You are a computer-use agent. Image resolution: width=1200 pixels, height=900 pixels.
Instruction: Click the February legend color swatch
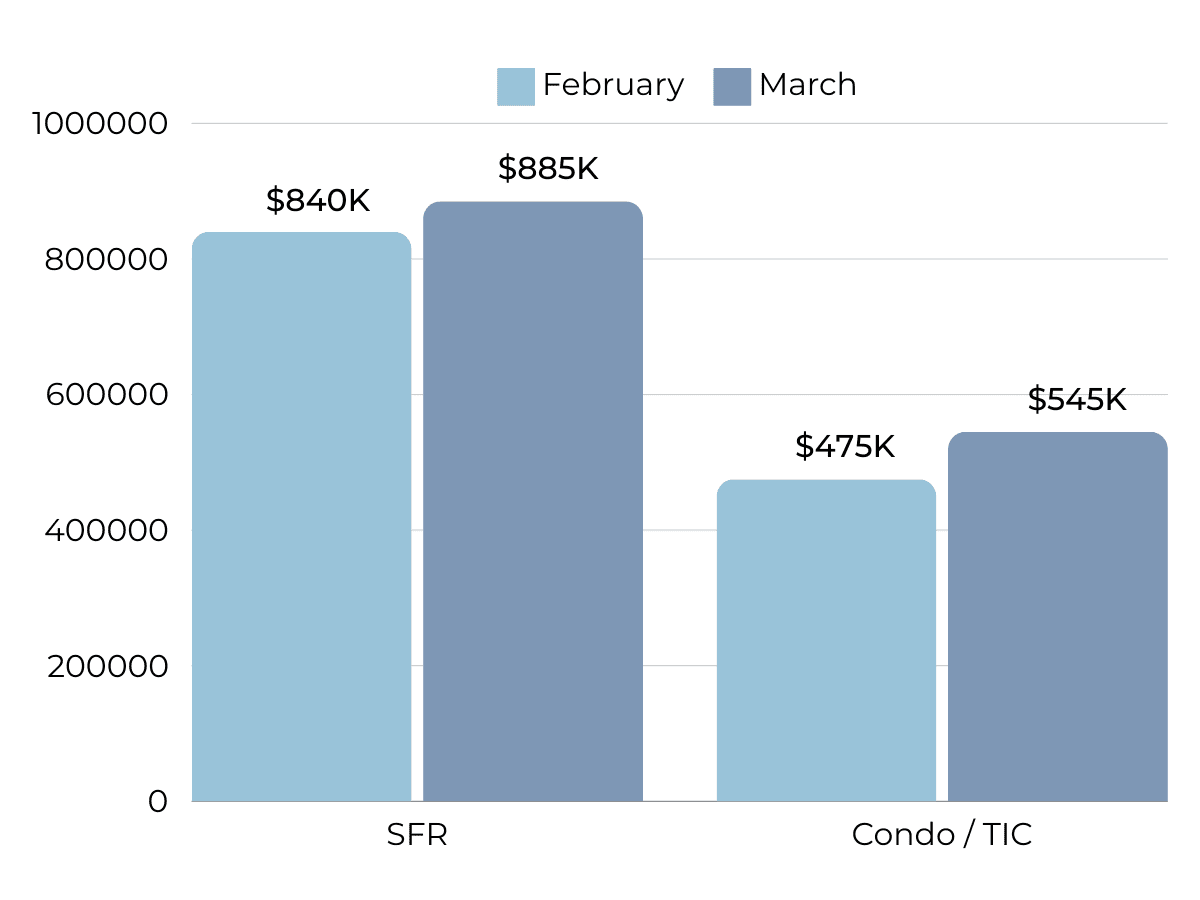(515, 86)
